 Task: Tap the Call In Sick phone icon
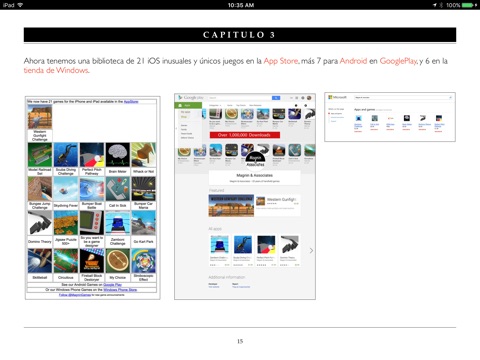tap(118, 189)
